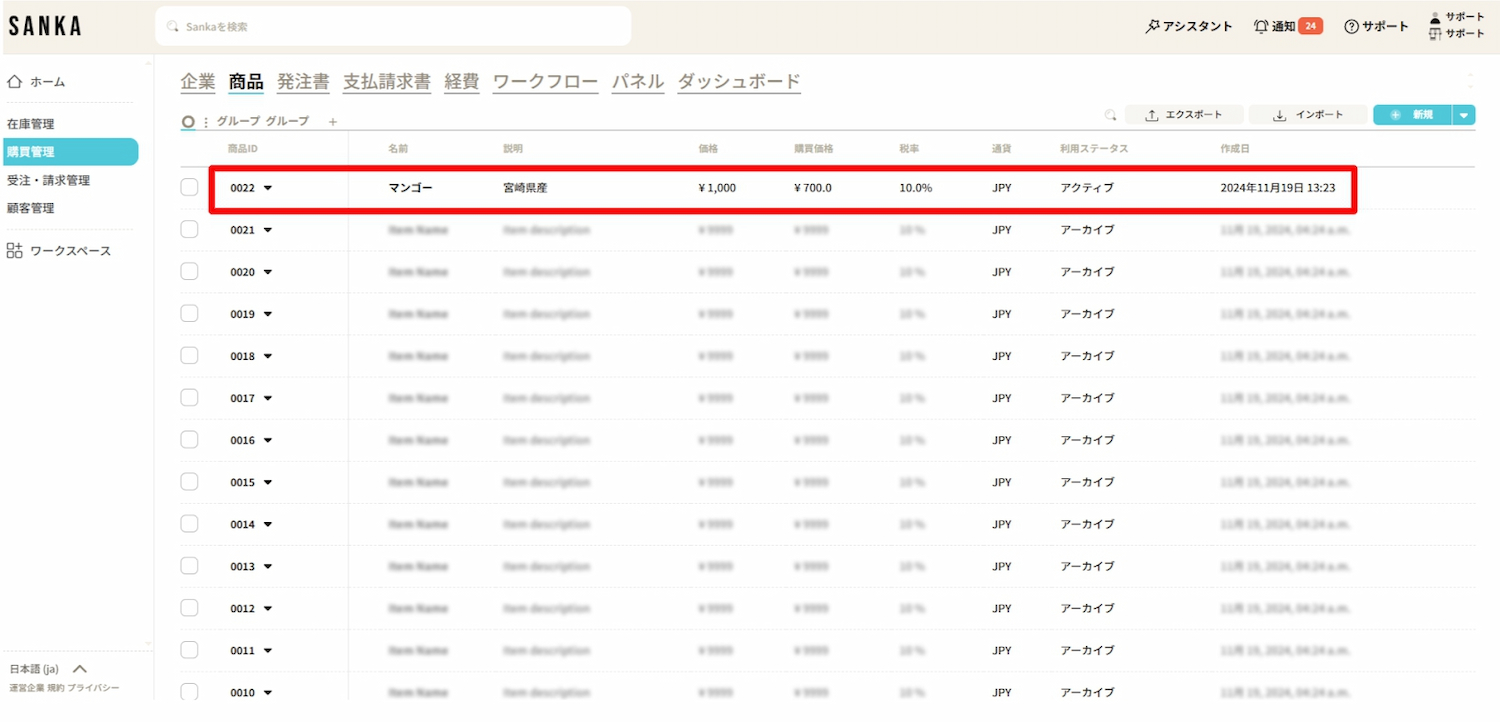The height and width of the screenshot is (722, 1500).
Task: Open the dropdown for product 0018
Action: [x=268, y=356]
